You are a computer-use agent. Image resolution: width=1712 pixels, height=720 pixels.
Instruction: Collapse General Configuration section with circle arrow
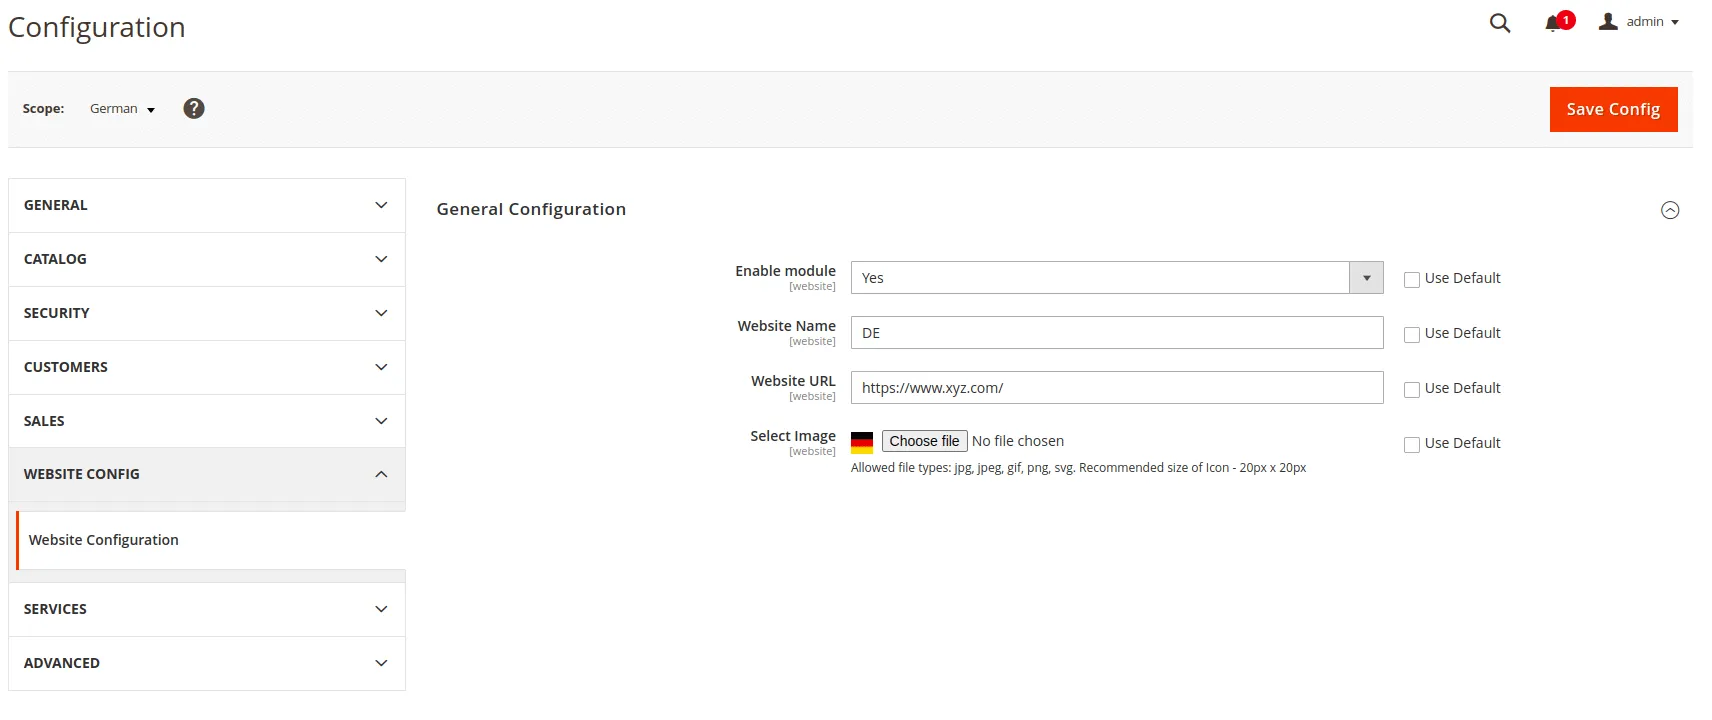point(1669,210)
